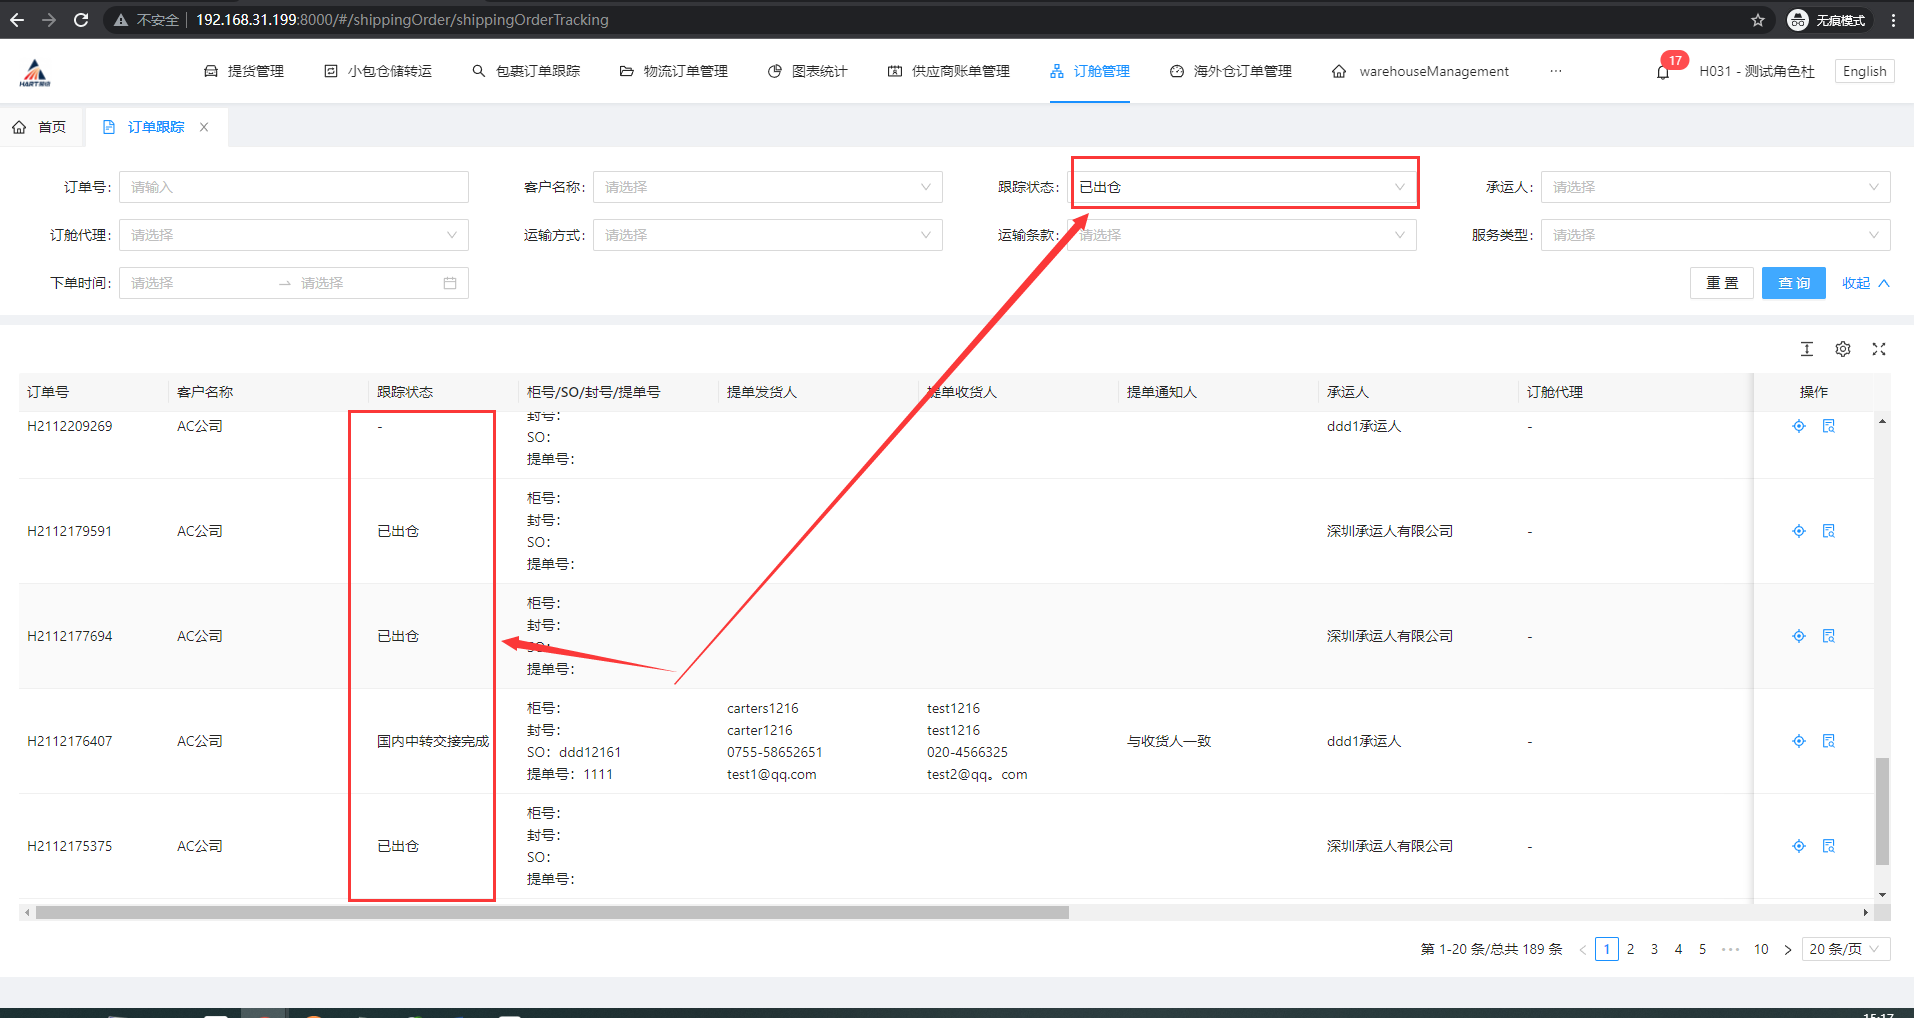This screenshot has height=1018, width=1914.
Task: Open table column settings gear icon
Action: tap(1843, 349)
